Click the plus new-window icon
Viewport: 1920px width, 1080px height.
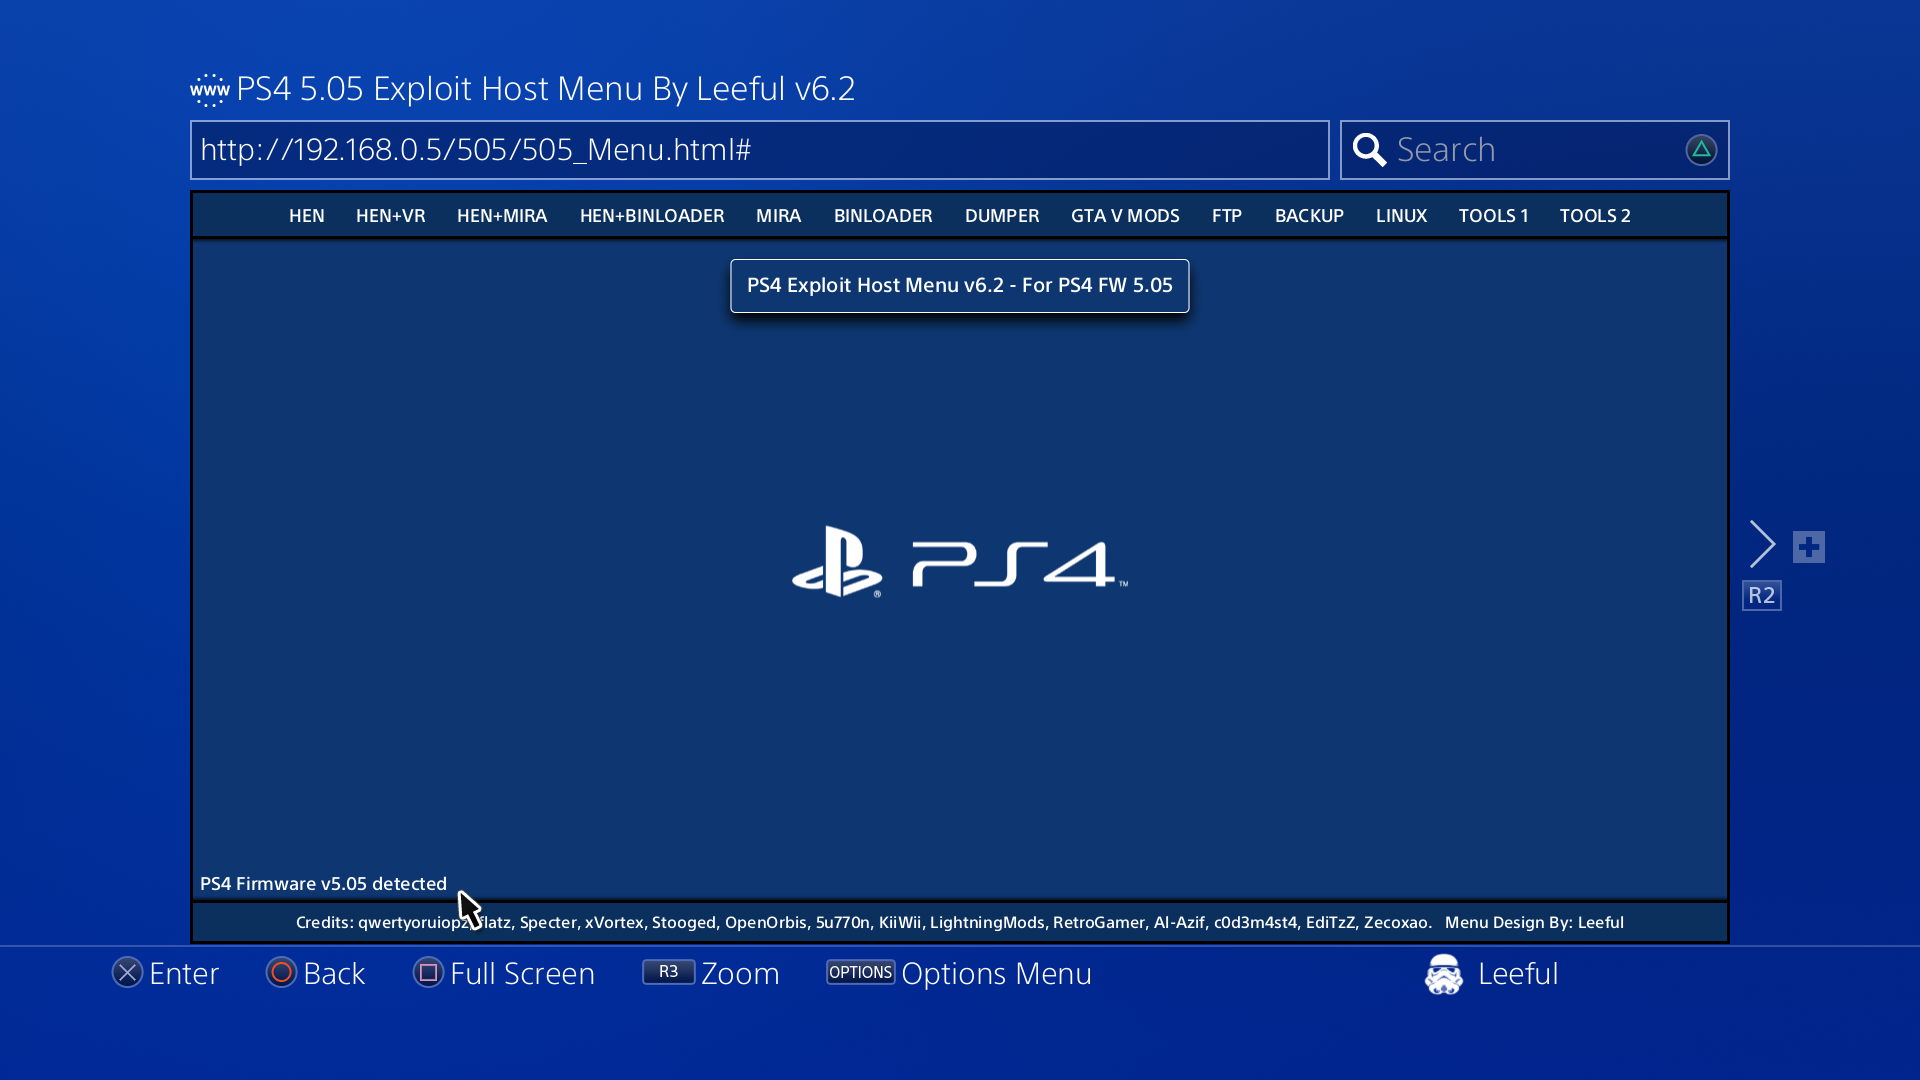click(1809, 547)
